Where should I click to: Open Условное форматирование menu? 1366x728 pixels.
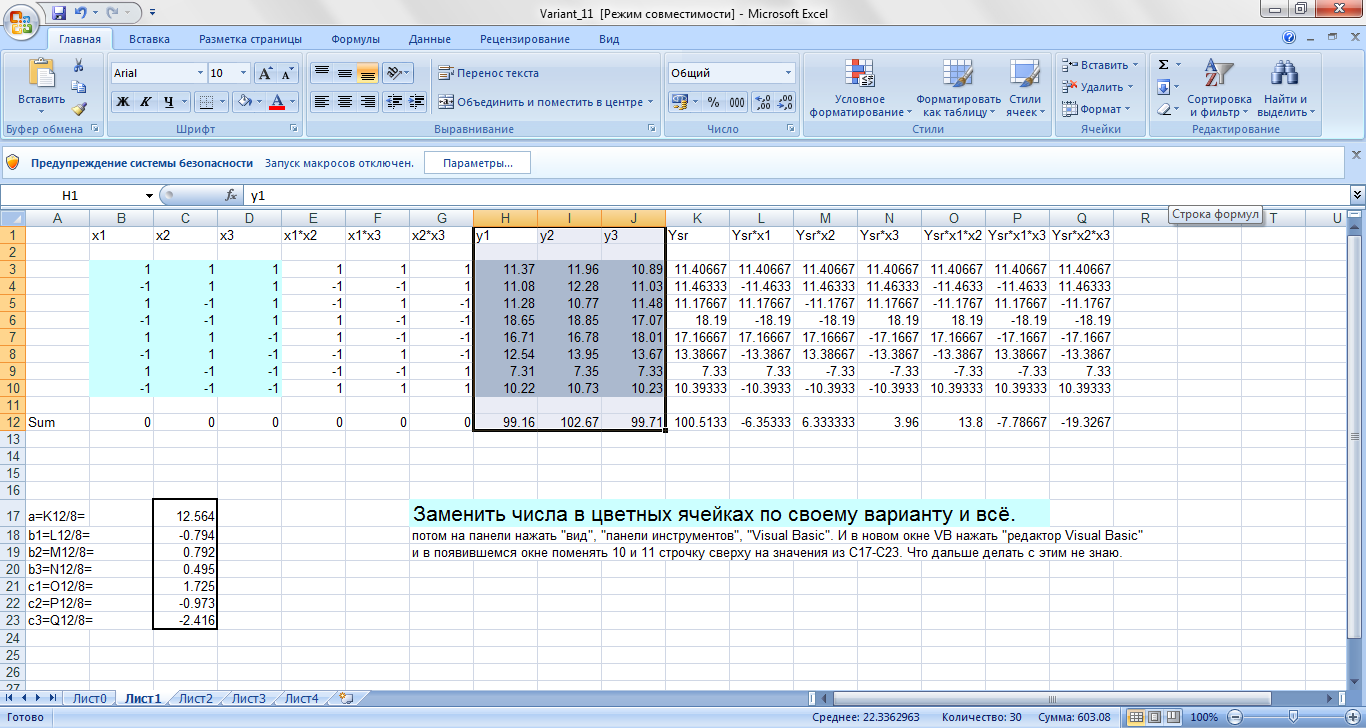pyautogui.click(x=860, y=88)
